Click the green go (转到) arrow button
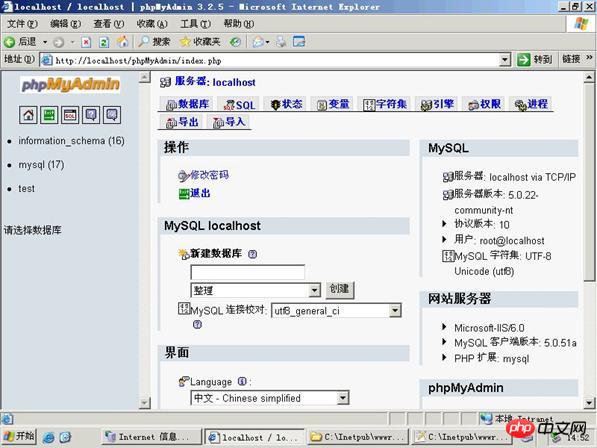Screen dimensions: 597x448 [524, 59]
